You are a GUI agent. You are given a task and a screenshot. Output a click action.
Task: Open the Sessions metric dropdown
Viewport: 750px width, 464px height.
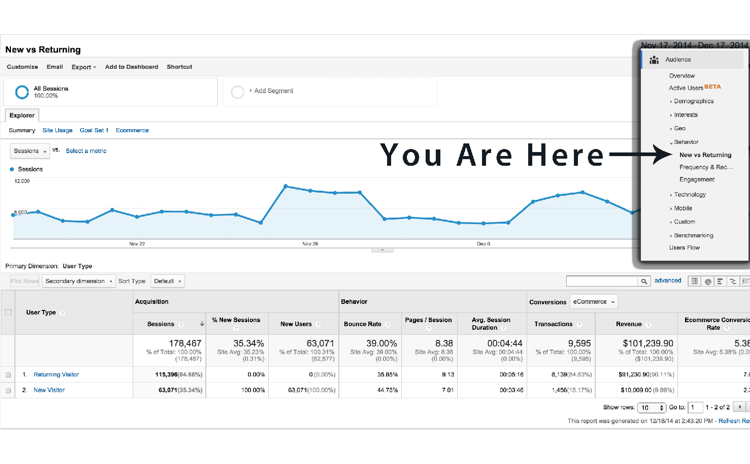point(30,151)
